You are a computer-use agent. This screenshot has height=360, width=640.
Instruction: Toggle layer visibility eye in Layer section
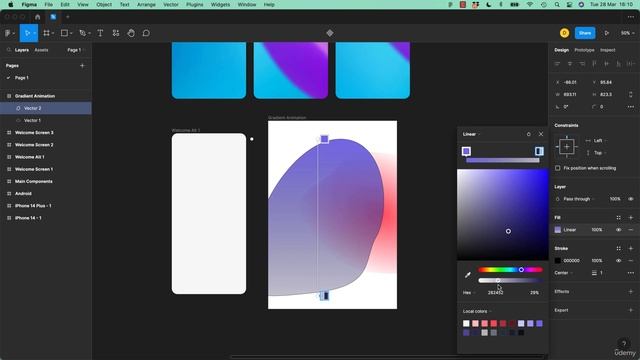[631, 199]
